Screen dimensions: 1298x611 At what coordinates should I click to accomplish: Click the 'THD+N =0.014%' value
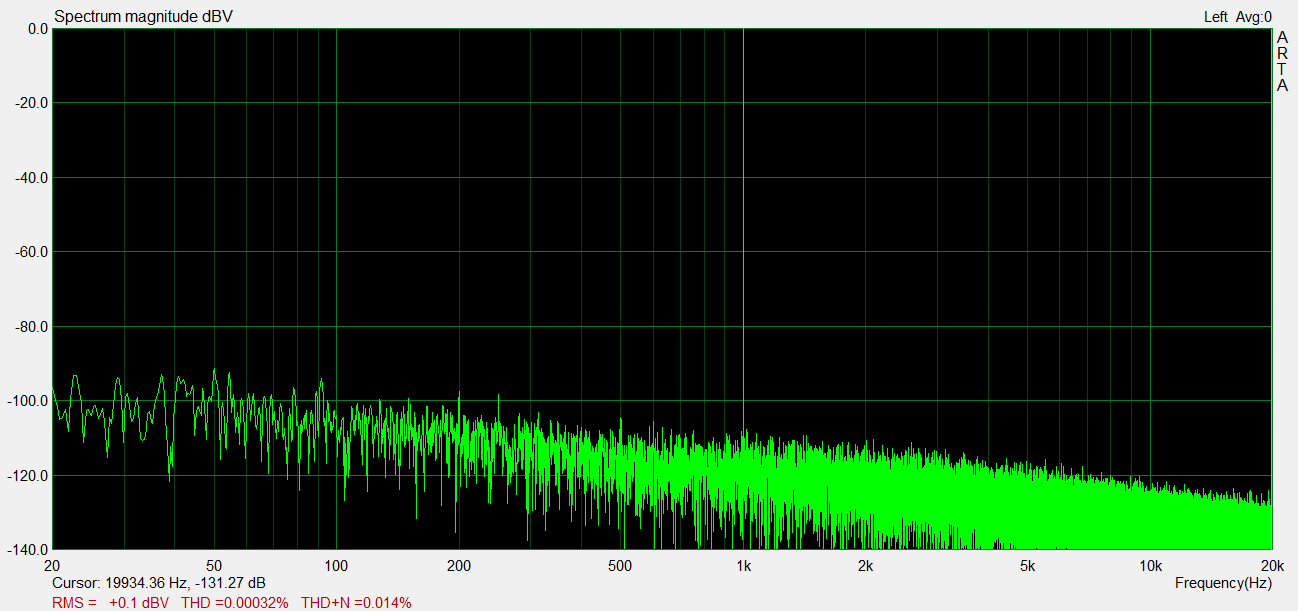click(356, 602)
